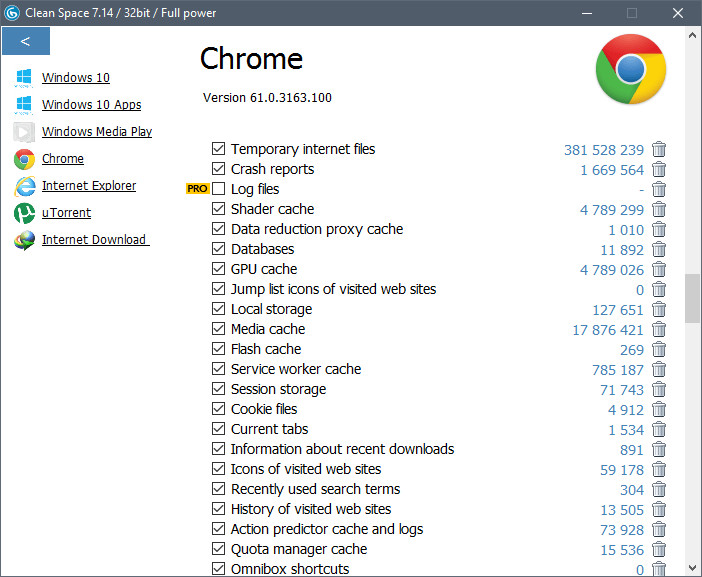Click the PRO badge beside Log files
Image resolution: width=702 pixels, height=577 pixels.
tap(197, 188)
